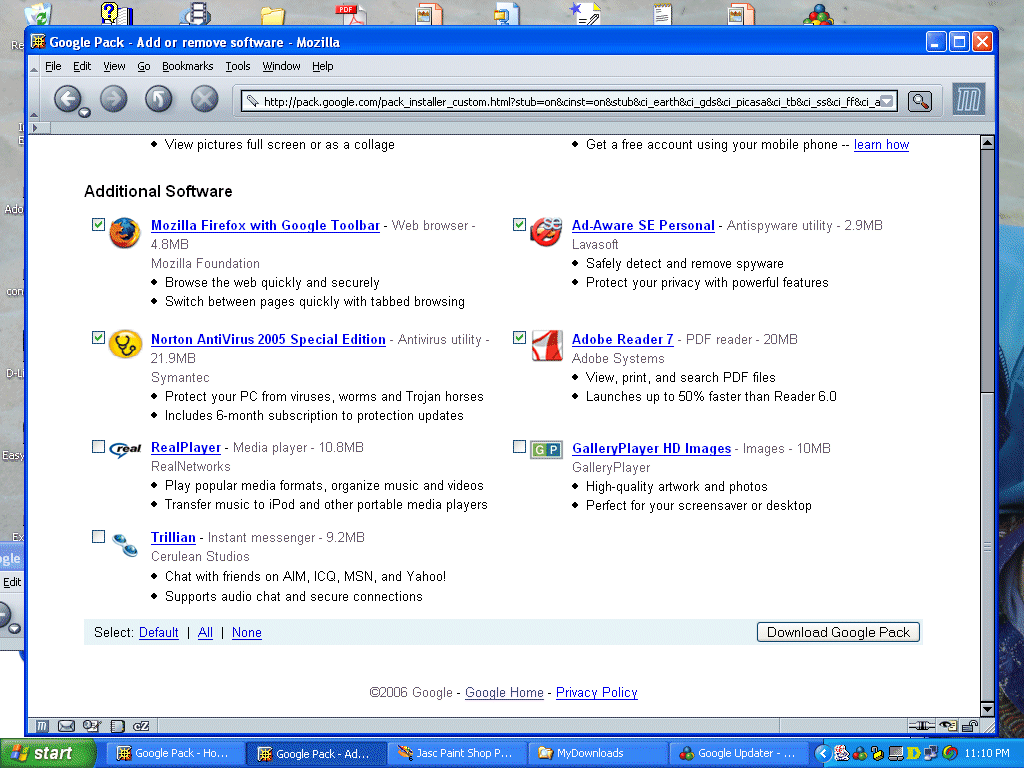
Task: Click the GalleryPlayer GP icon
Action: click(546, 449)
